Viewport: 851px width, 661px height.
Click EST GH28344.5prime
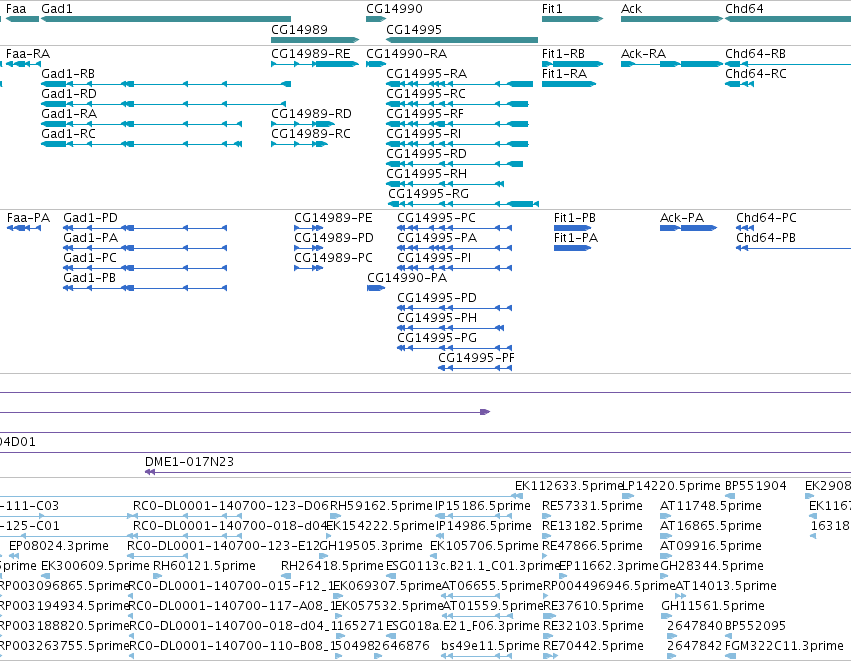(712, 566)
